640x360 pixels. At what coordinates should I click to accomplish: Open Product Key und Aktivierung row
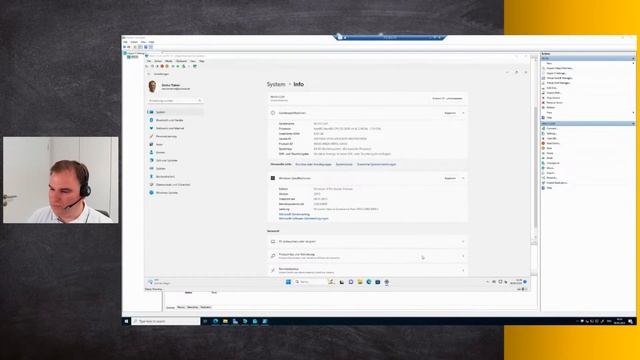click(367, 256)
